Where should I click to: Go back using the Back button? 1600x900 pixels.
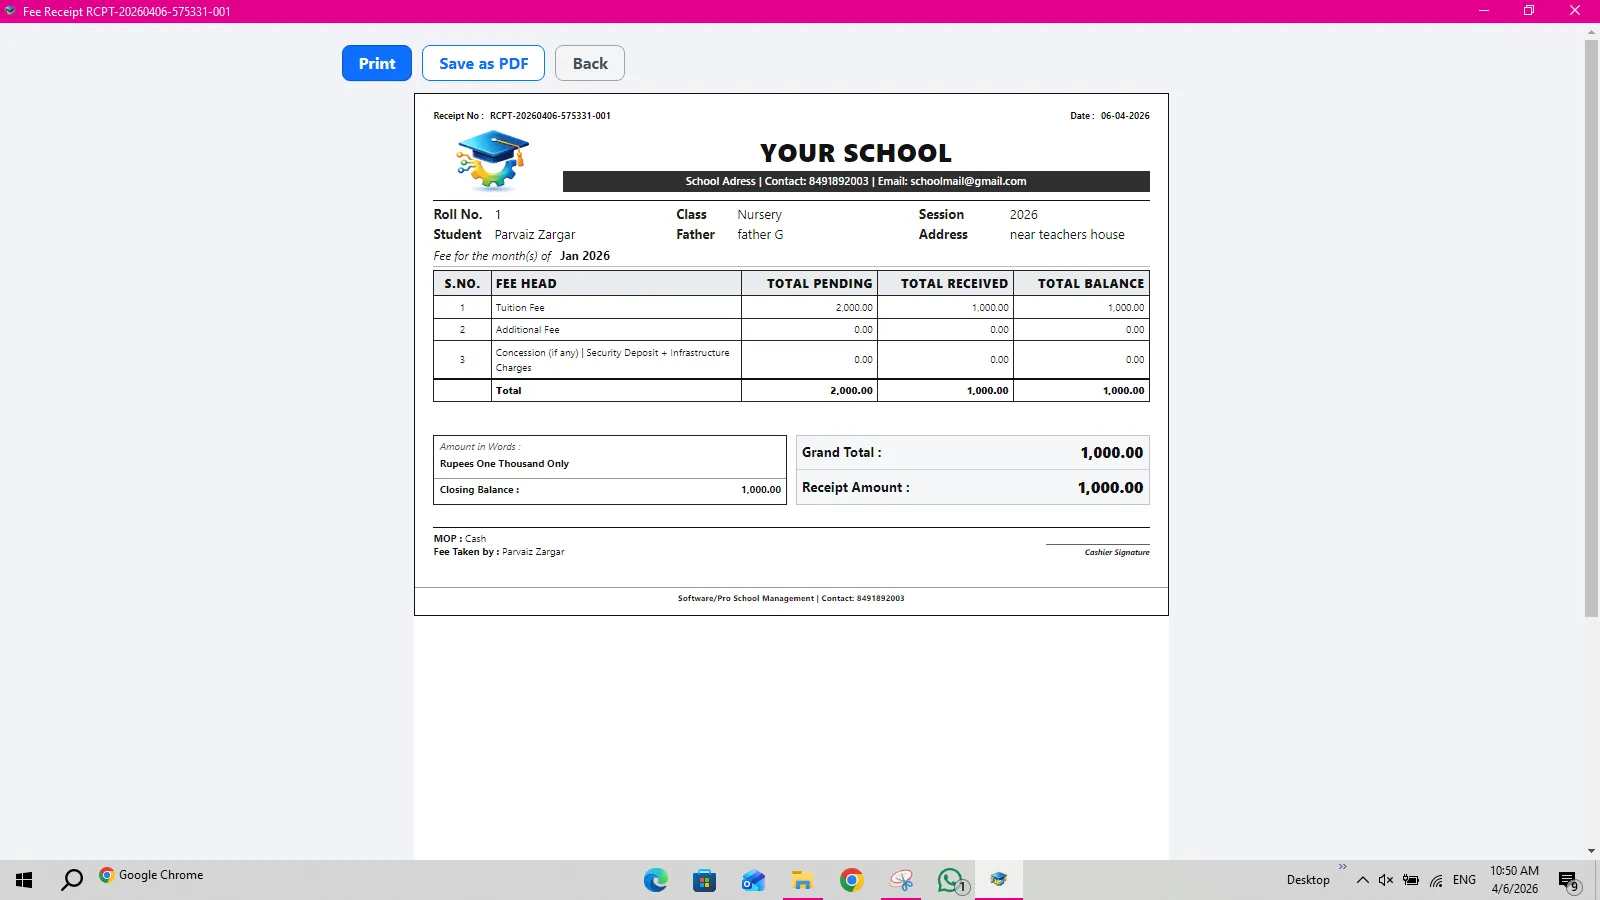click(x=590, y=63)
